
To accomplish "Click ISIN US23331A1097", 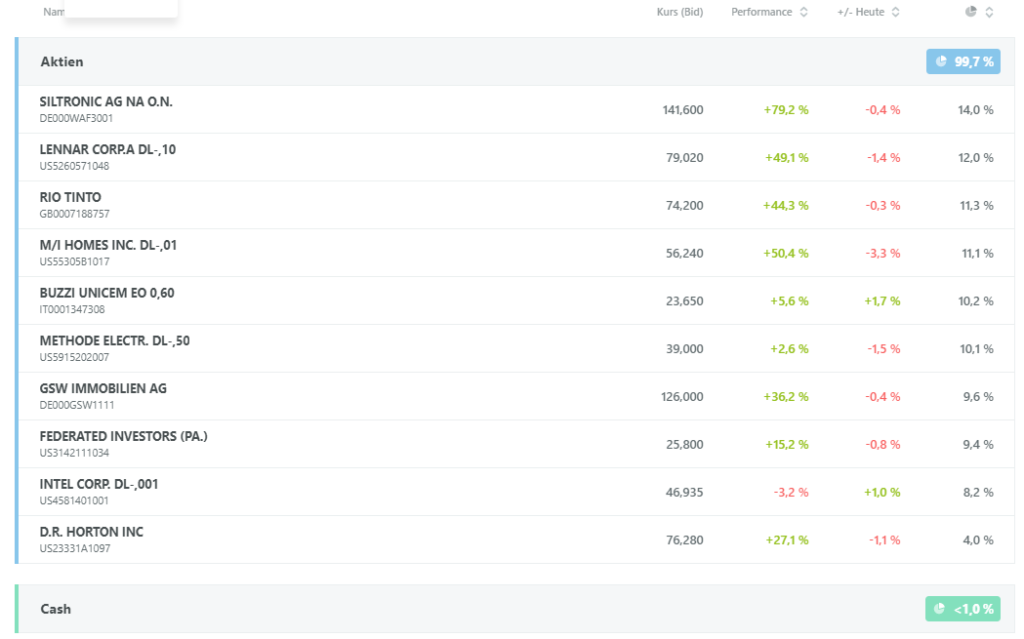I will coord(75,548).
